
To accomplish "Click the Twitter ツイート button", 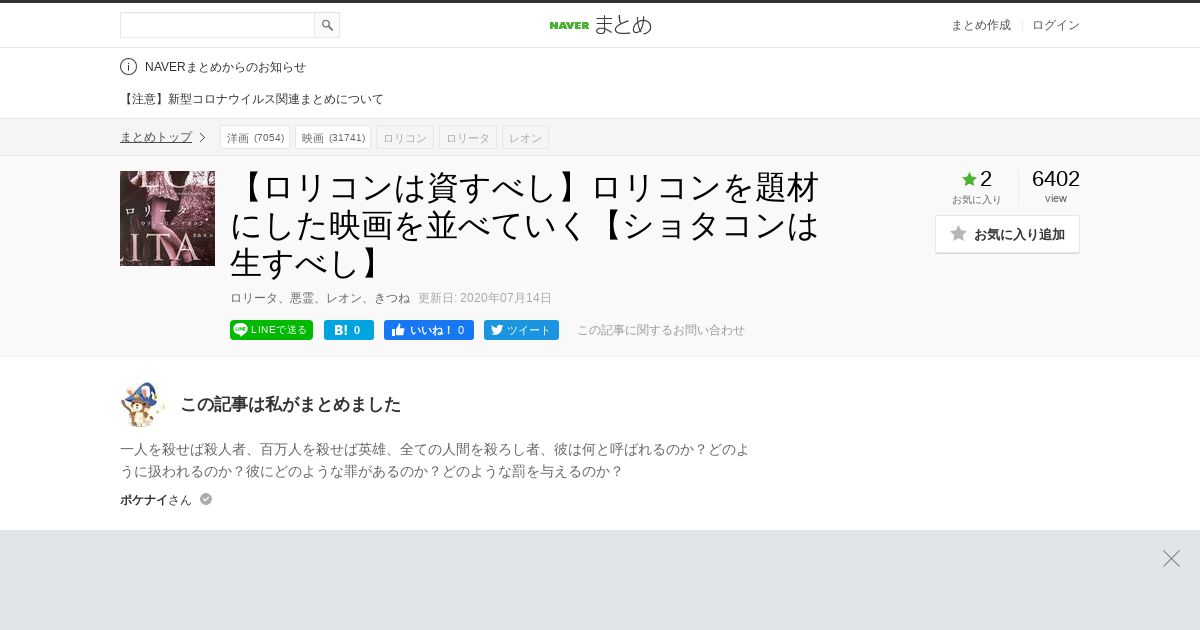I will click(521, 330).
